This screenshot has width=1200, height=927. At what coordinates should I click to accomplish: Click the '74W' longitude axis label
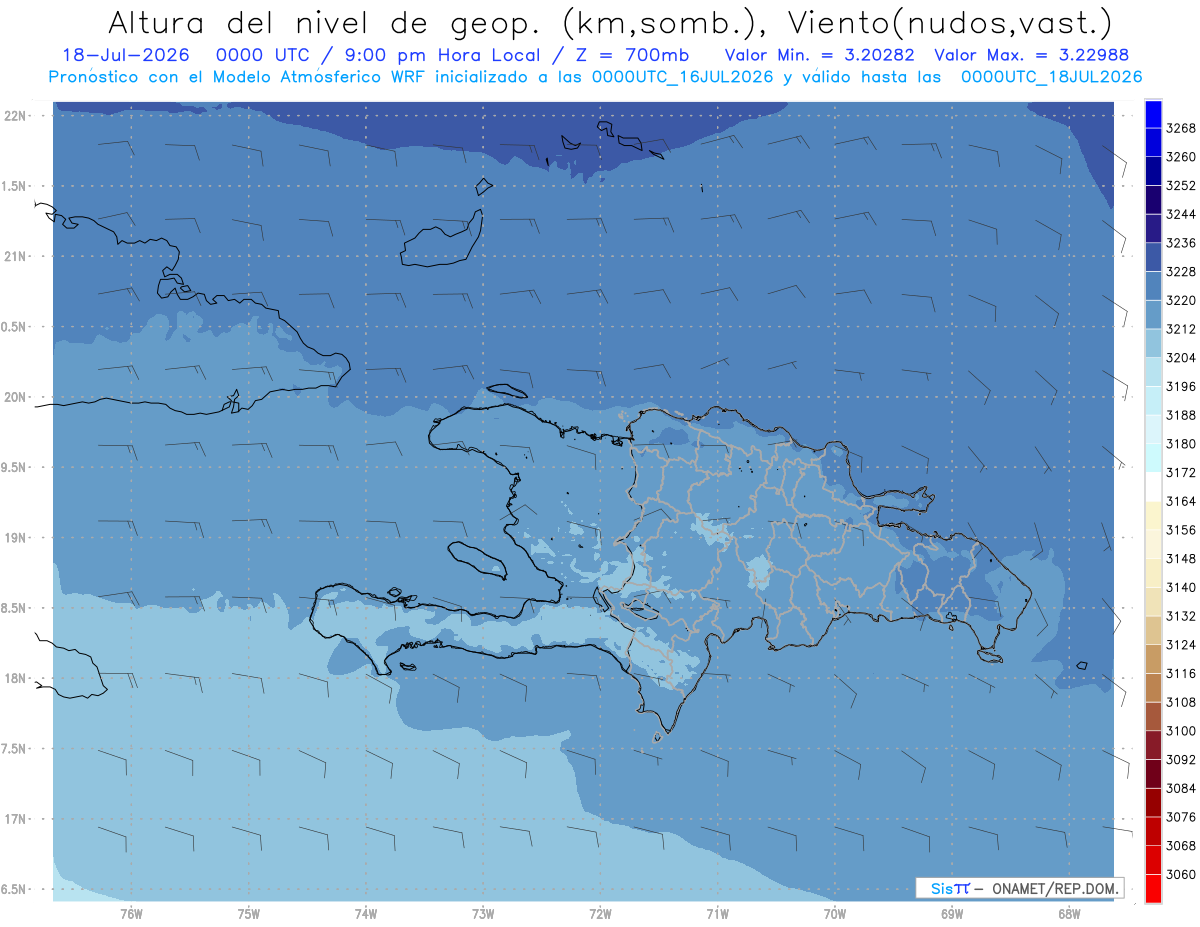coord(366,914)
